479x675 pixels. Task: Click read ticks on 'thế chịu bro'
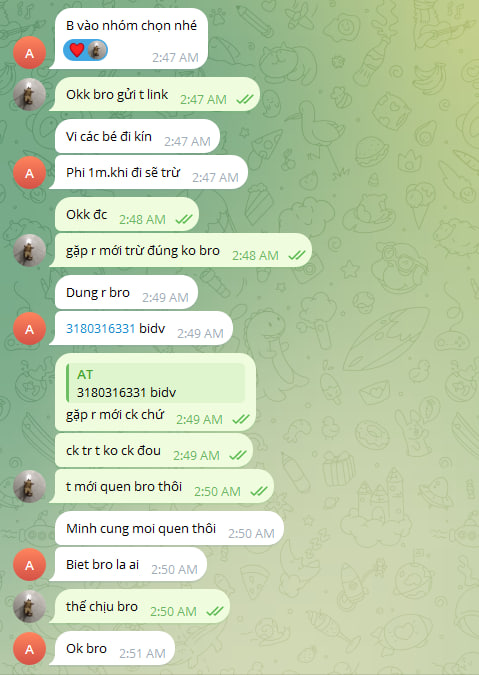tap(215, 611)
